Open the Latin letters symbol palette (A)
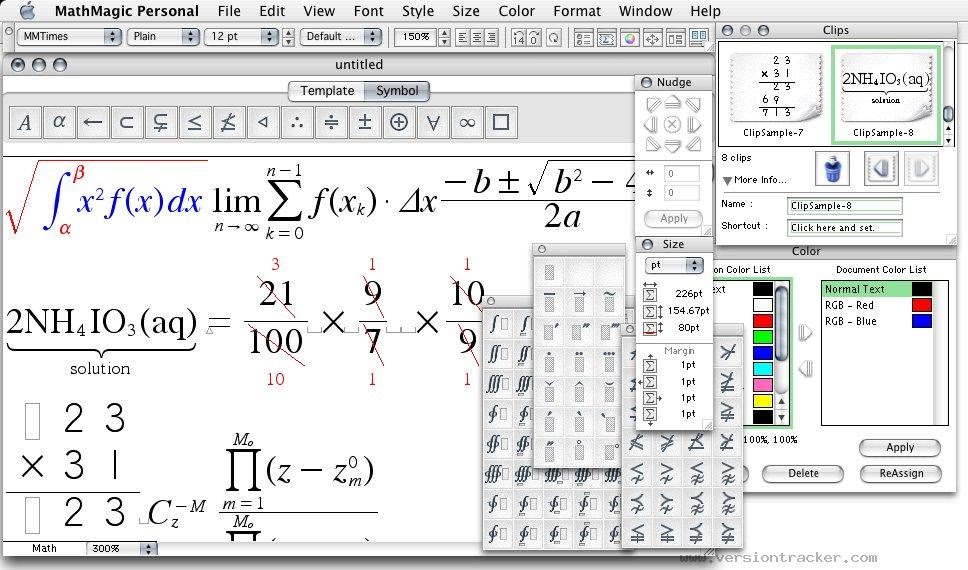The height and width of the screenshot is (570, 968). pyautogui.click(x=25, y=122)
